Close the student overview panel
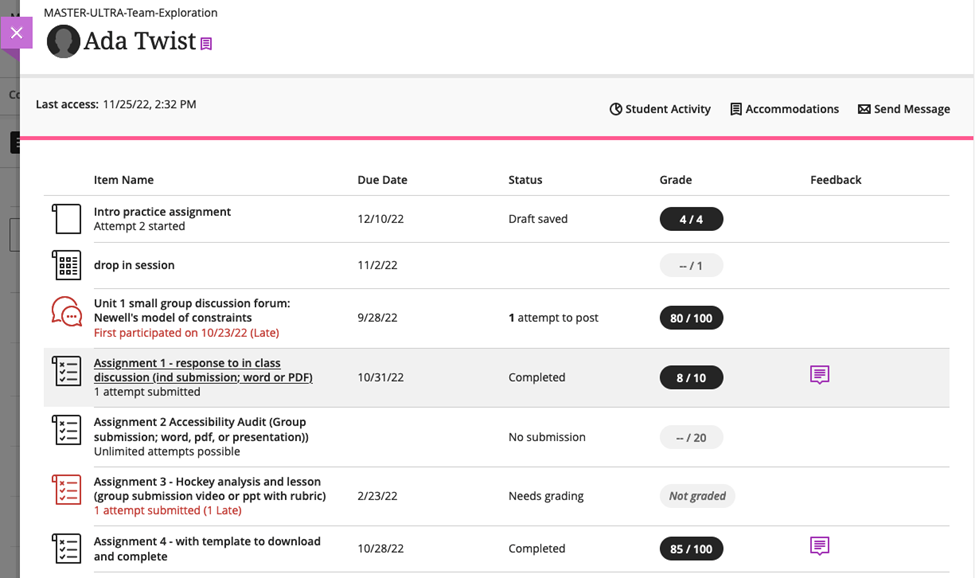The height and width of the screenshot is (578, 975). click(16, 33)
